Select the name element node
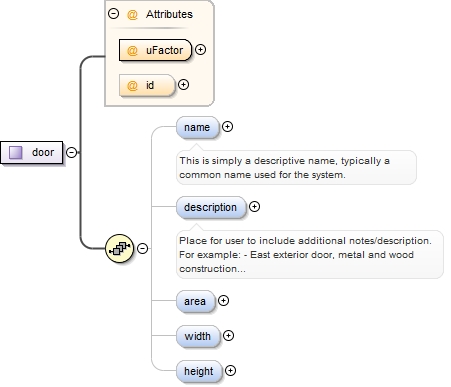This screenshot has height=387, width=451. point(198,127)
